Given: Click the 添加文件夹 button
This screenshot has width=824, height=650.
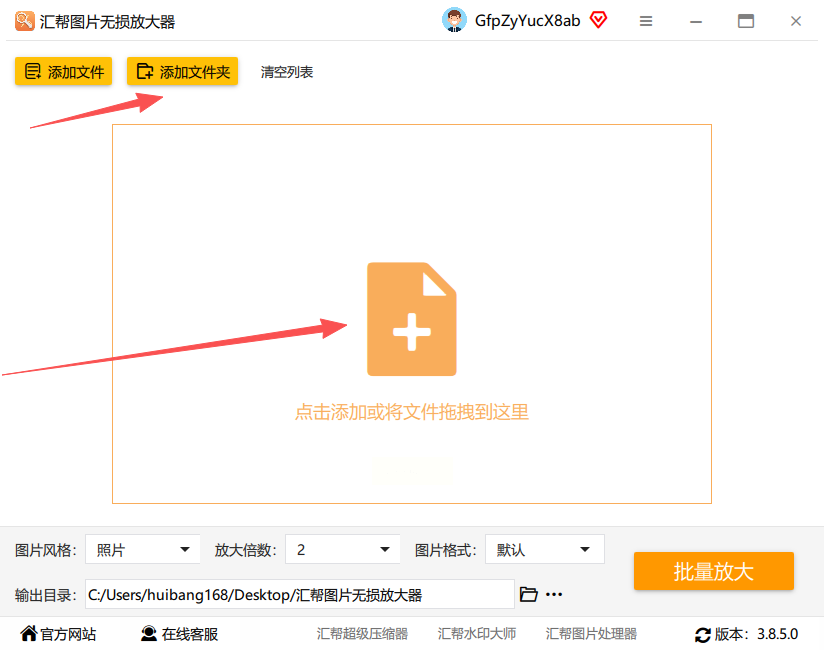Looking at the screenshot, I should tap(182, 71).
